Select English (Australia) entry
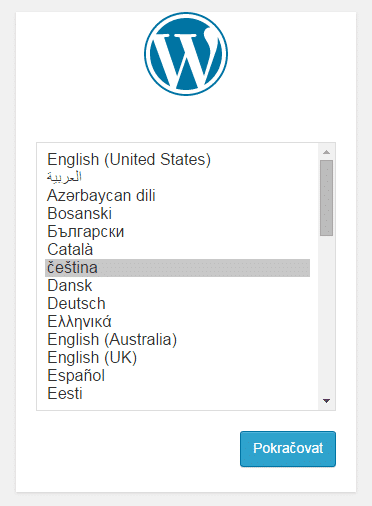The width and height of the screenshot is (372, 506). click(x=177, y=340)
